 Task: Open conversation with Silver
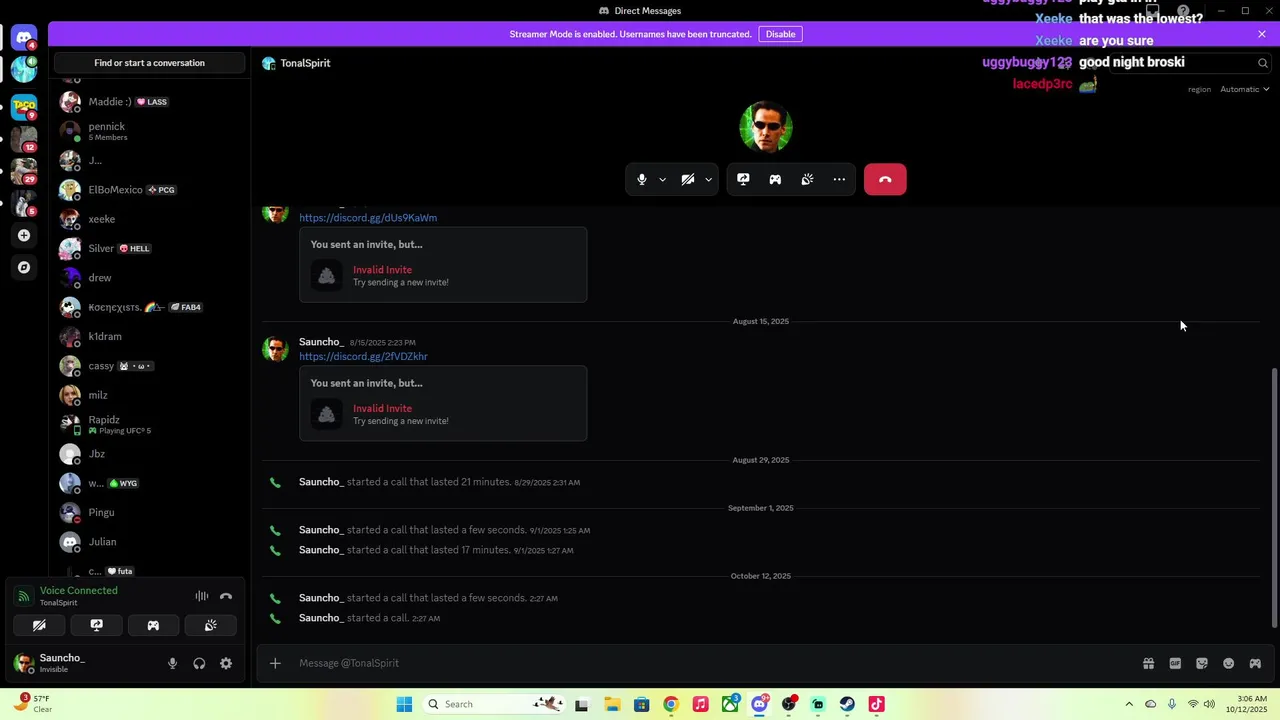click(150, 248)
